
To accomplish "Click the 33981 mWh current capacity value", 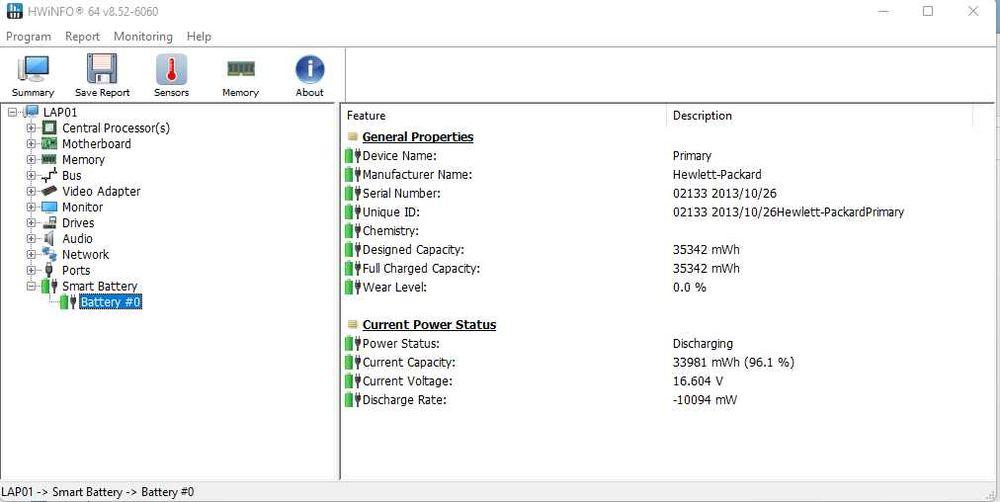I will coord(733,362).
